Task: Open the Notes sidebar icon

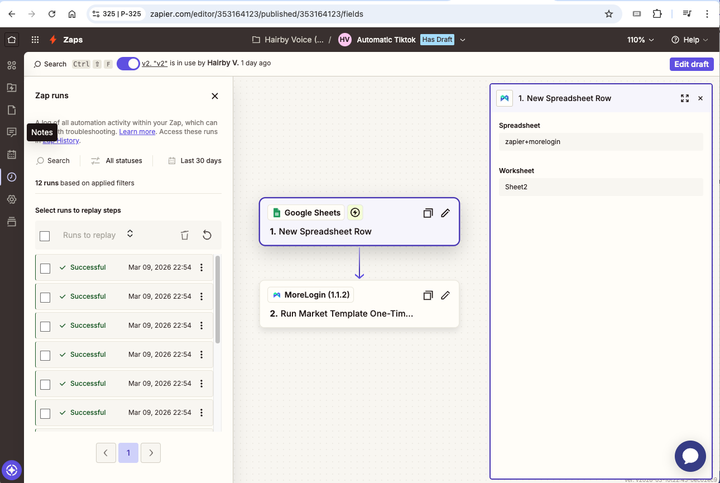Action: tap(11, 132)
